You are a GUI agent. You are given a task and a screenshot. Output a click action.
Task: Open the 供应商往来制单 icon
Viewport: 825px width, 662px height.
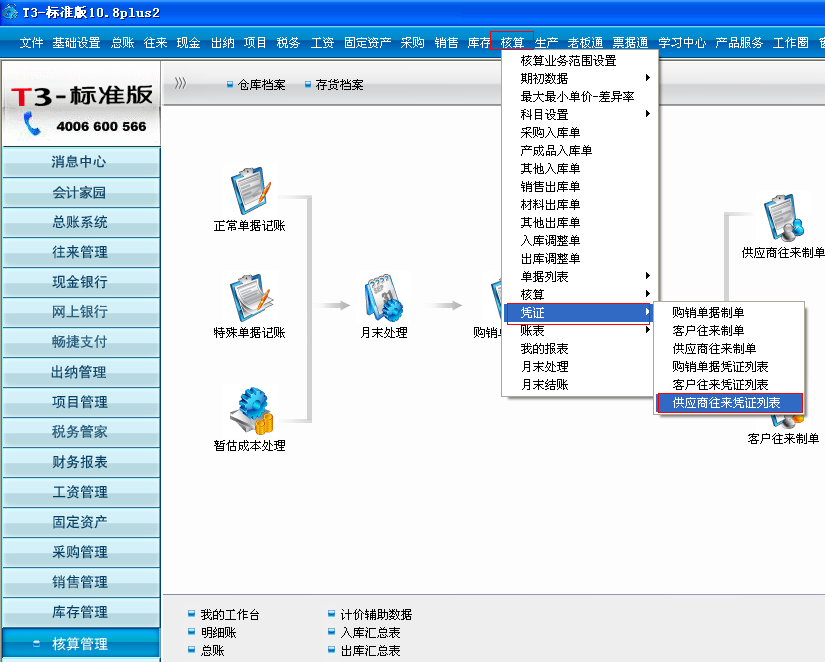[784, 217]
